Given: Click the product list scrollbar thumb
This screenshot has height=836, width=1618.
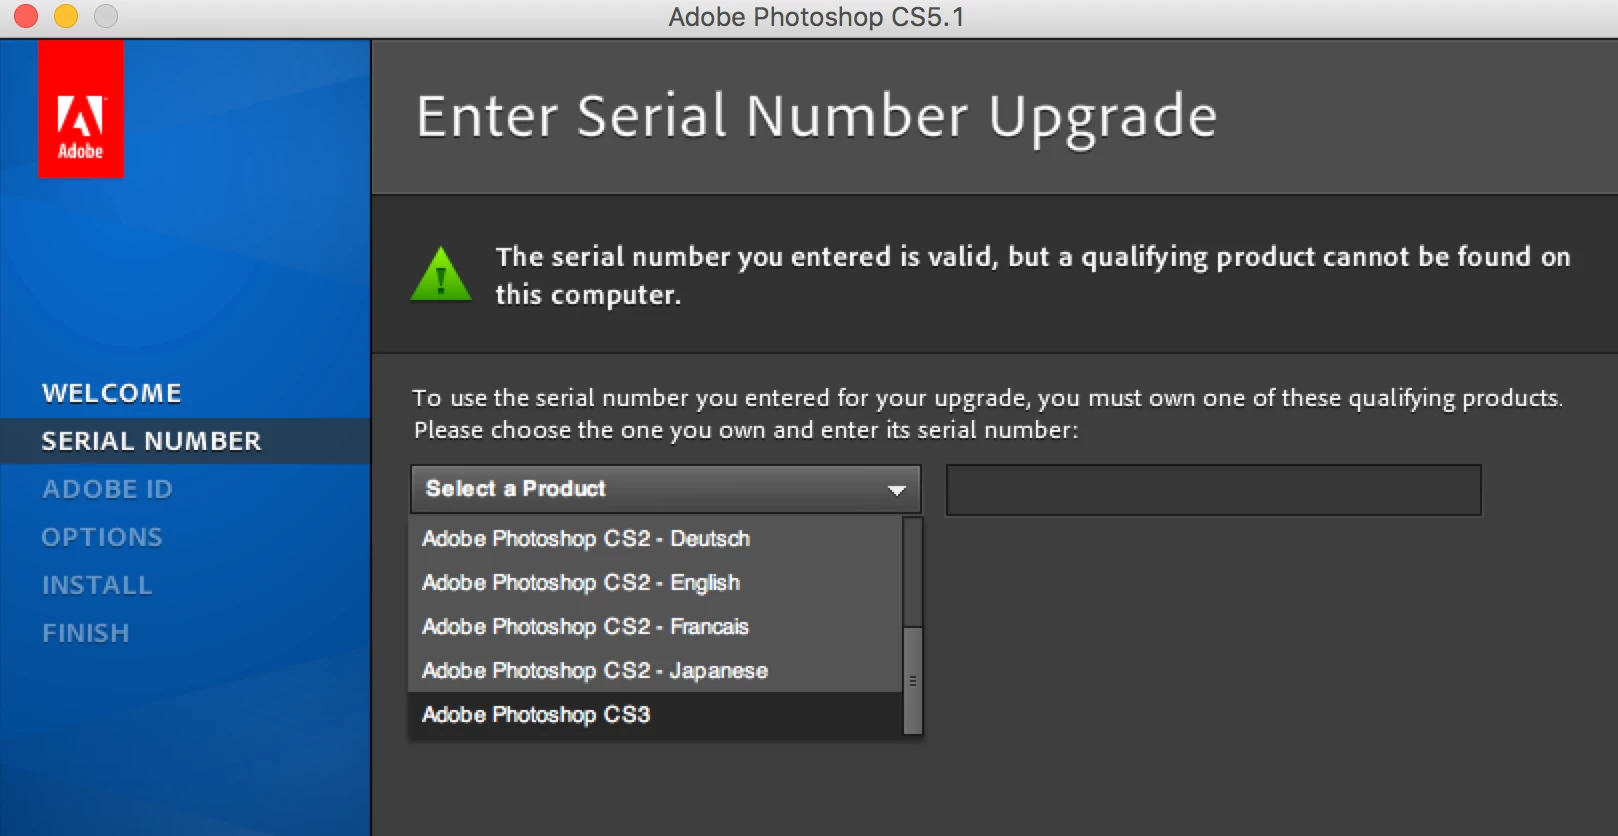Looking at the screenshot, I should pyautogui.click(x=912, y=681).
